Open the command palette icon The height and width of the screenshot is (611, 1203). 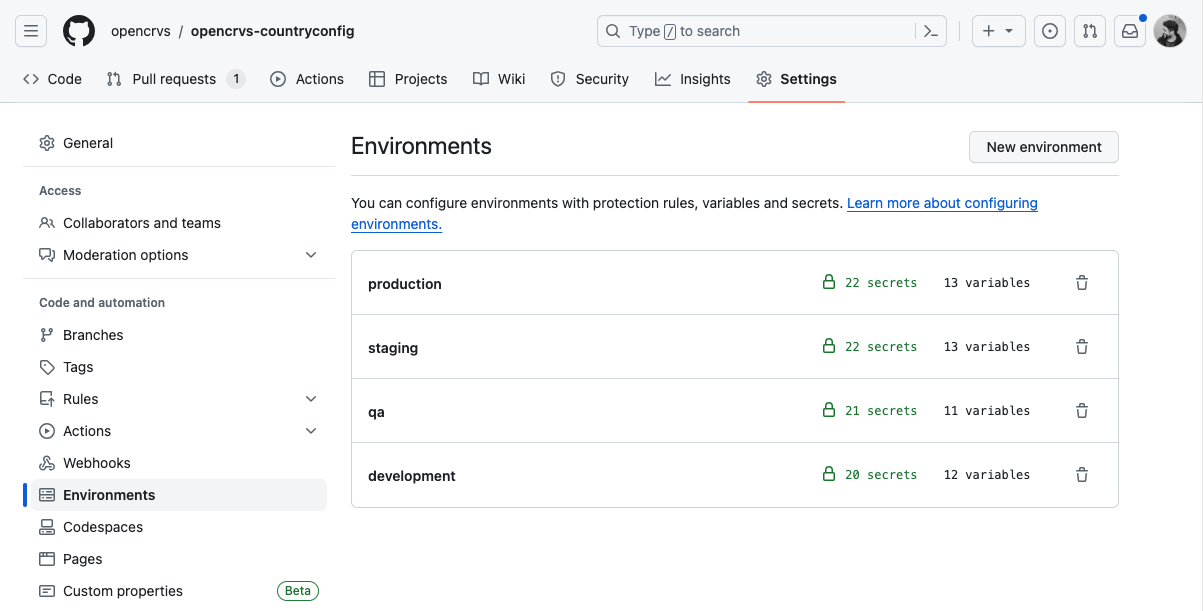coord(930,31)
